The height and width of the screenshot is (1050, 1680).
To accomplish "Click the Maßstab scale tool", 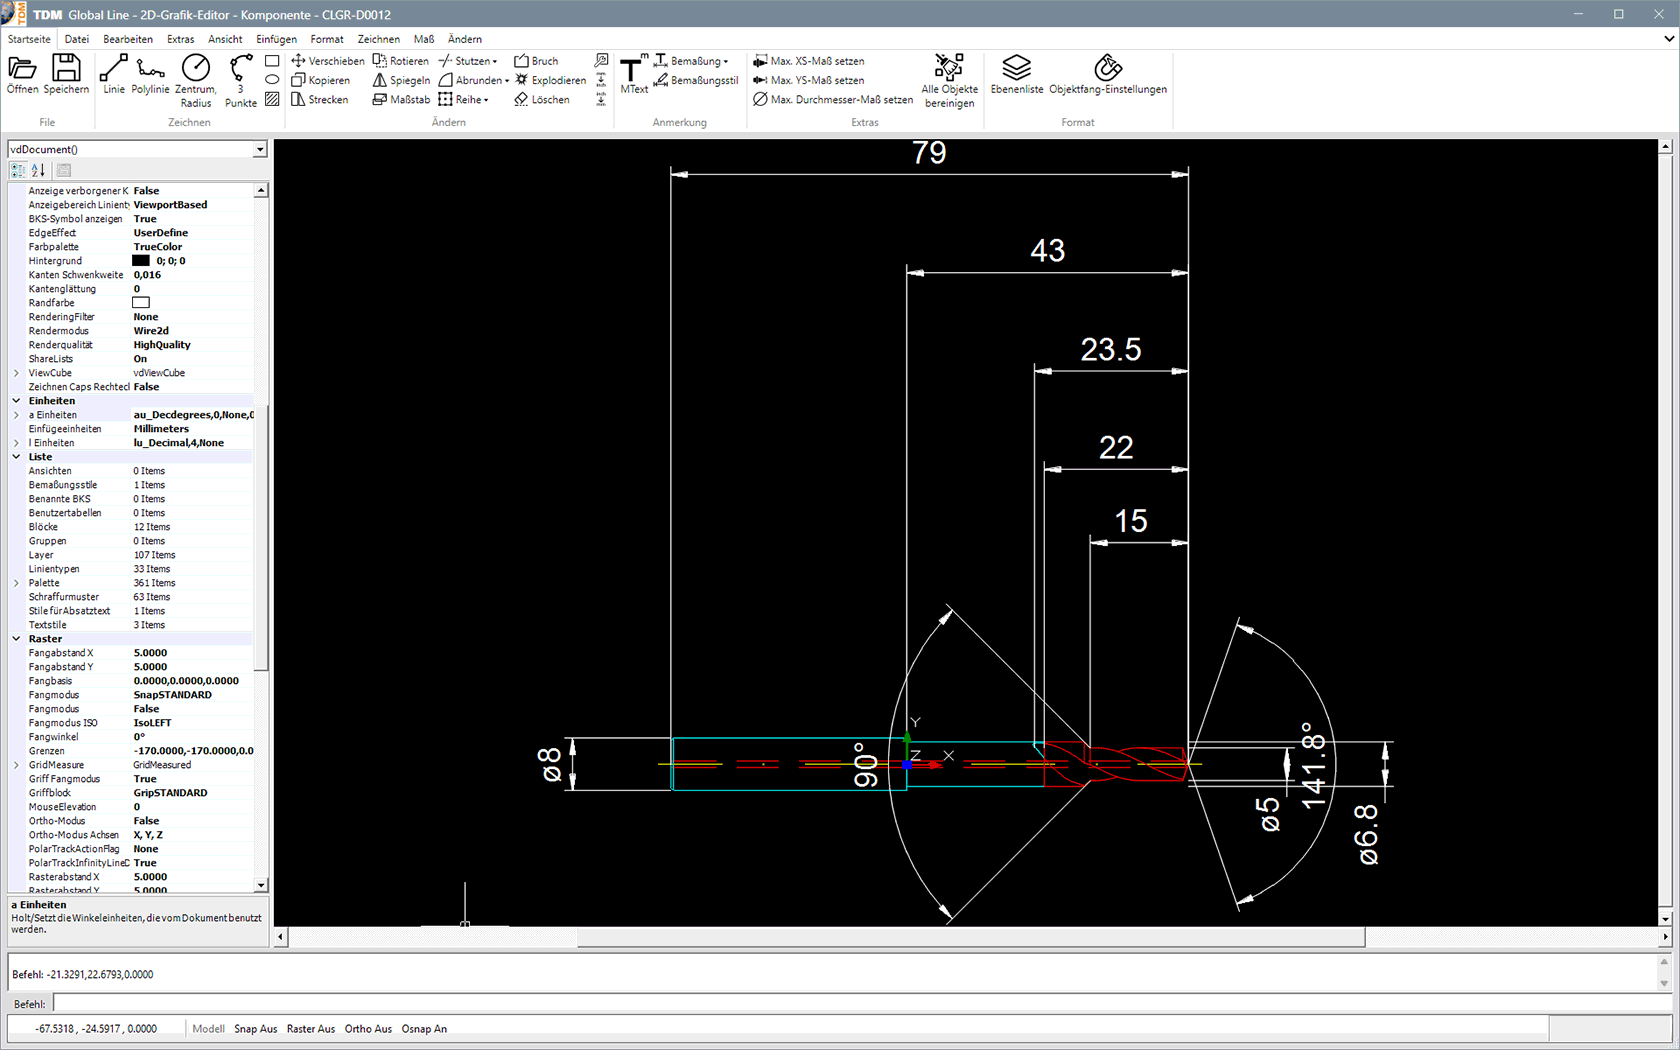I will click(401, 99).
